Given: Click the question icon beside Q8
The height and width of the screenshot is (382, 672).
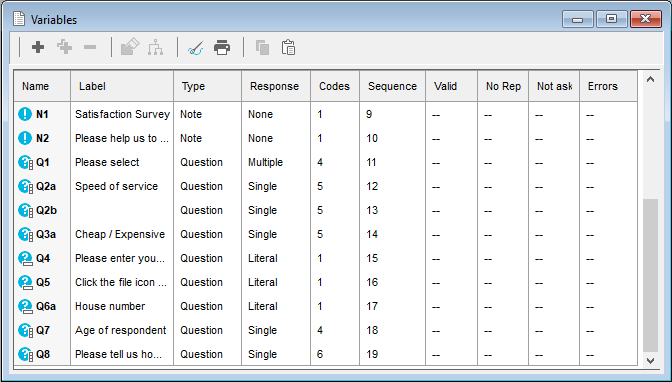Looking at the screenshot, I should (26, 355).
